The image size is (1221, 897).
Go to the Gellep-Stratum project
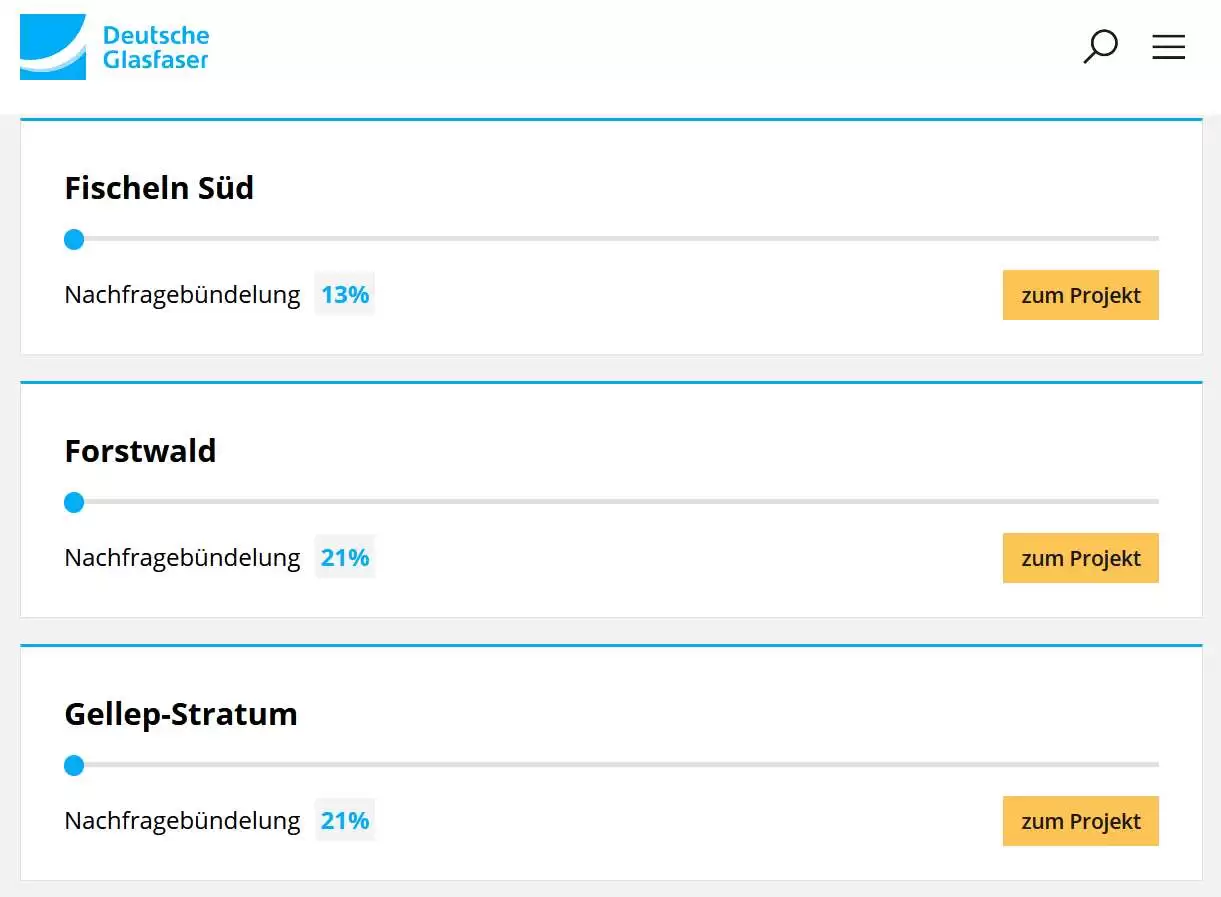pyautogui.click(x=1080, y=821)
